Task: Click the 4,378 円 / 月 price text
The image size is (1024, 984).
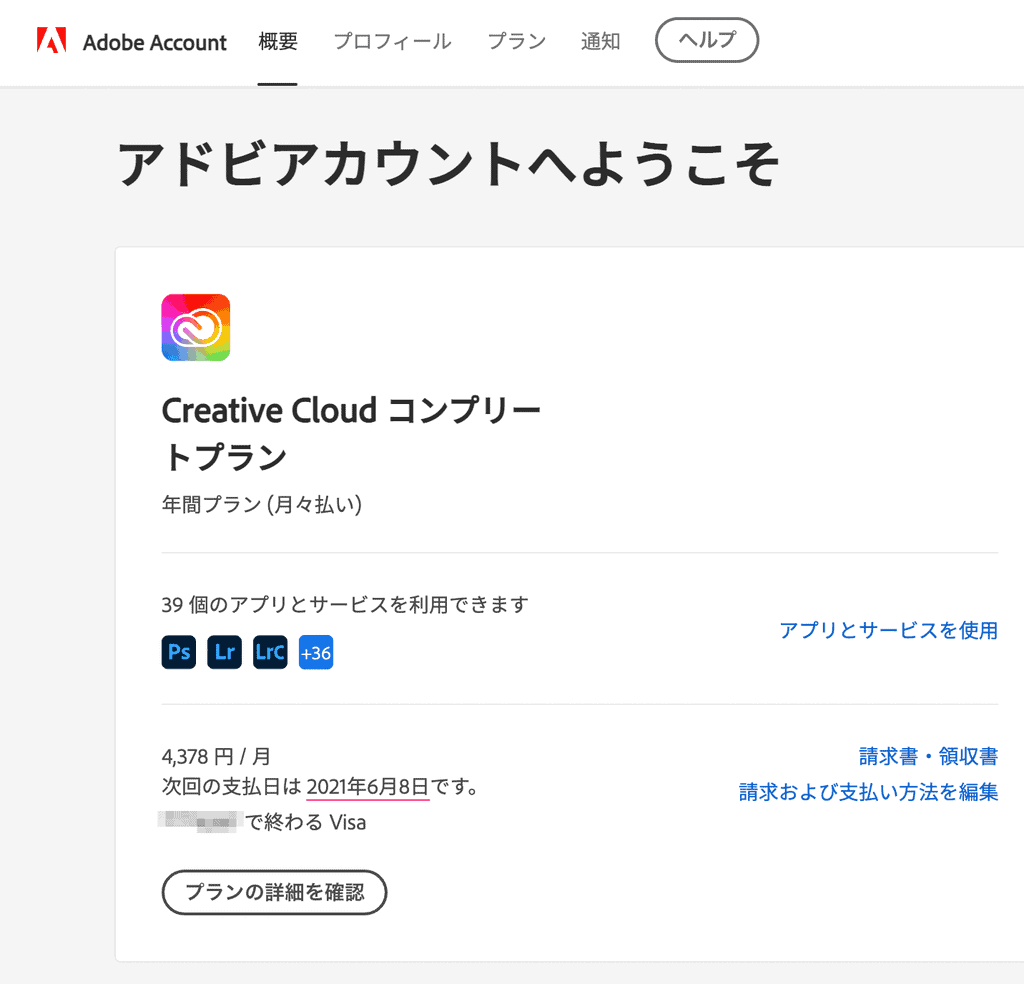Action: (x=216, y=756)
